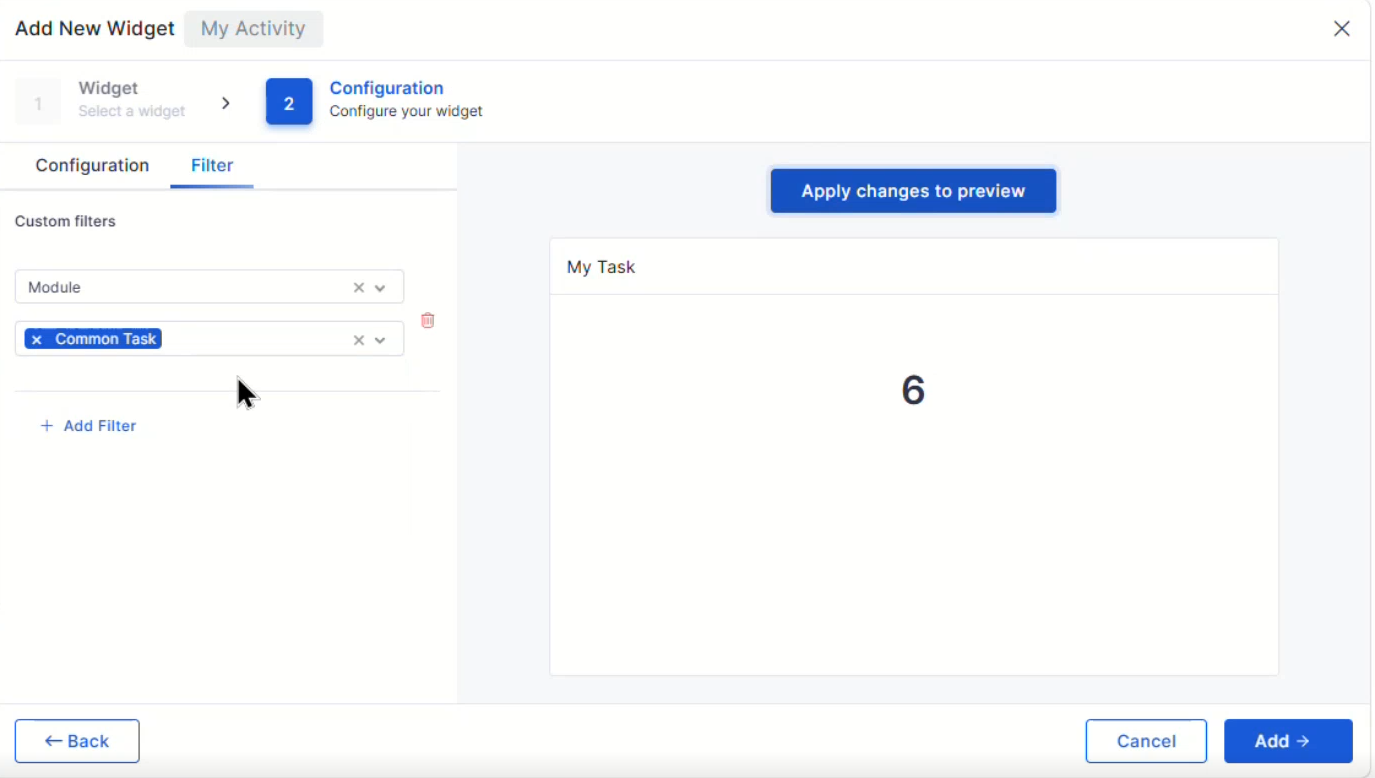Screen dimensions: 1375x778
Task: Remove the Common Task tag chip
Action: pos(36,340)
